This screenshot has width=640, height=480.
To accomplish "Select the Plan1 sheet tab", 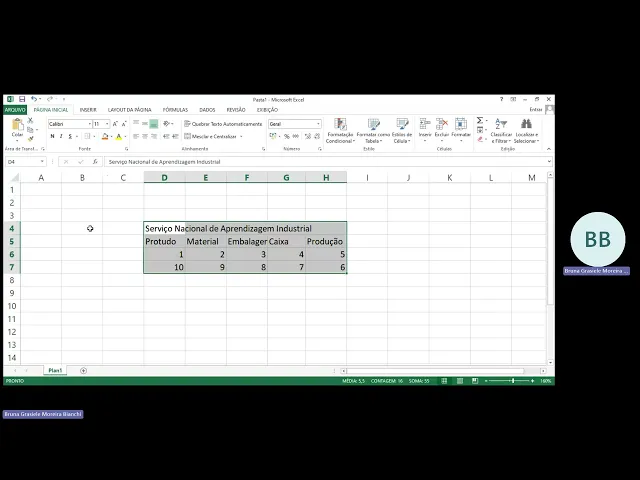I will pyautogui.click(x=55, y=371).
